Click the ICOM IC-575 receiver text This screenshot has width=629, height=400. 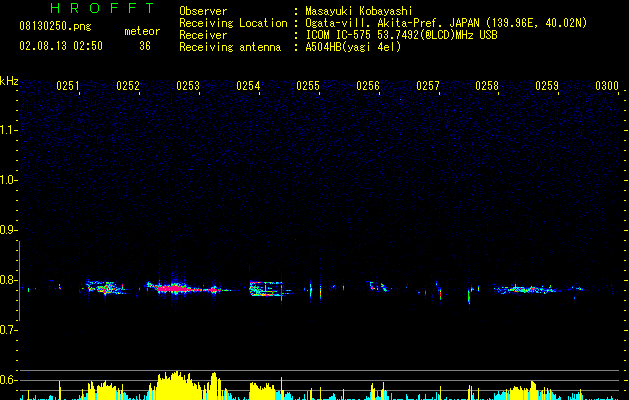401,35
